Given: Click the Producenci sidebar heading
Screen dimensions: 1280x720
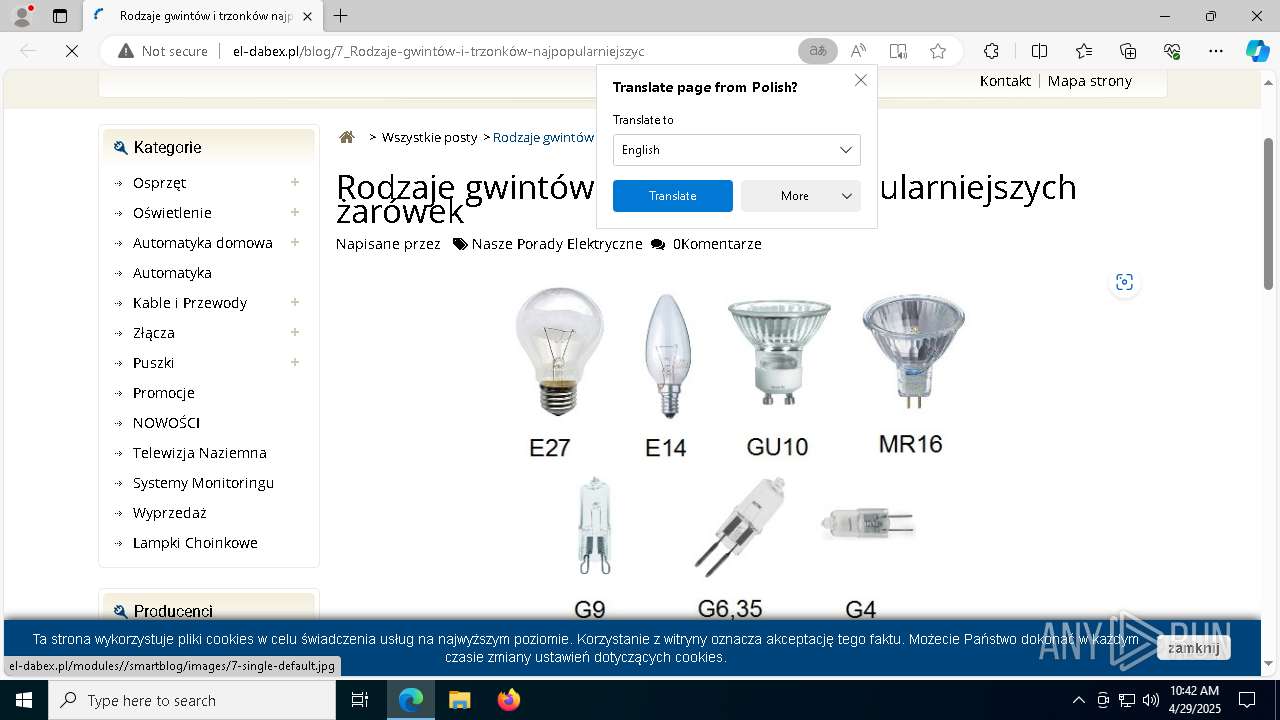Looking at the screenshot, I should tap(173, 611).
